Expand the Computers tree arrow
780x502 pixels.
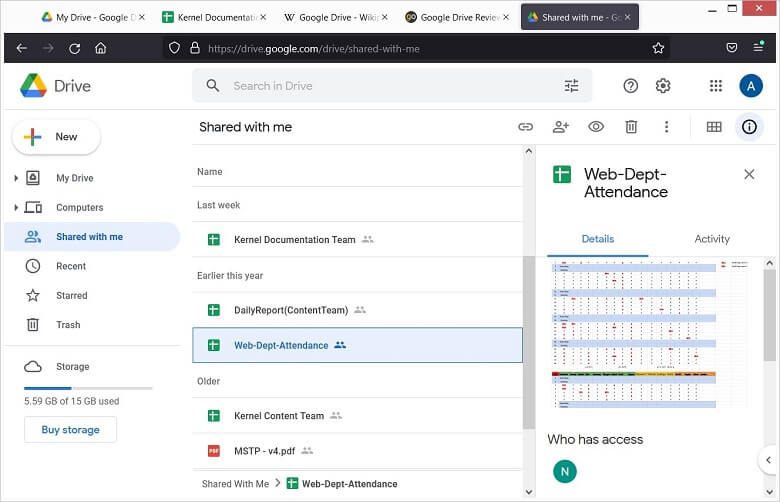tap(16, 208)
